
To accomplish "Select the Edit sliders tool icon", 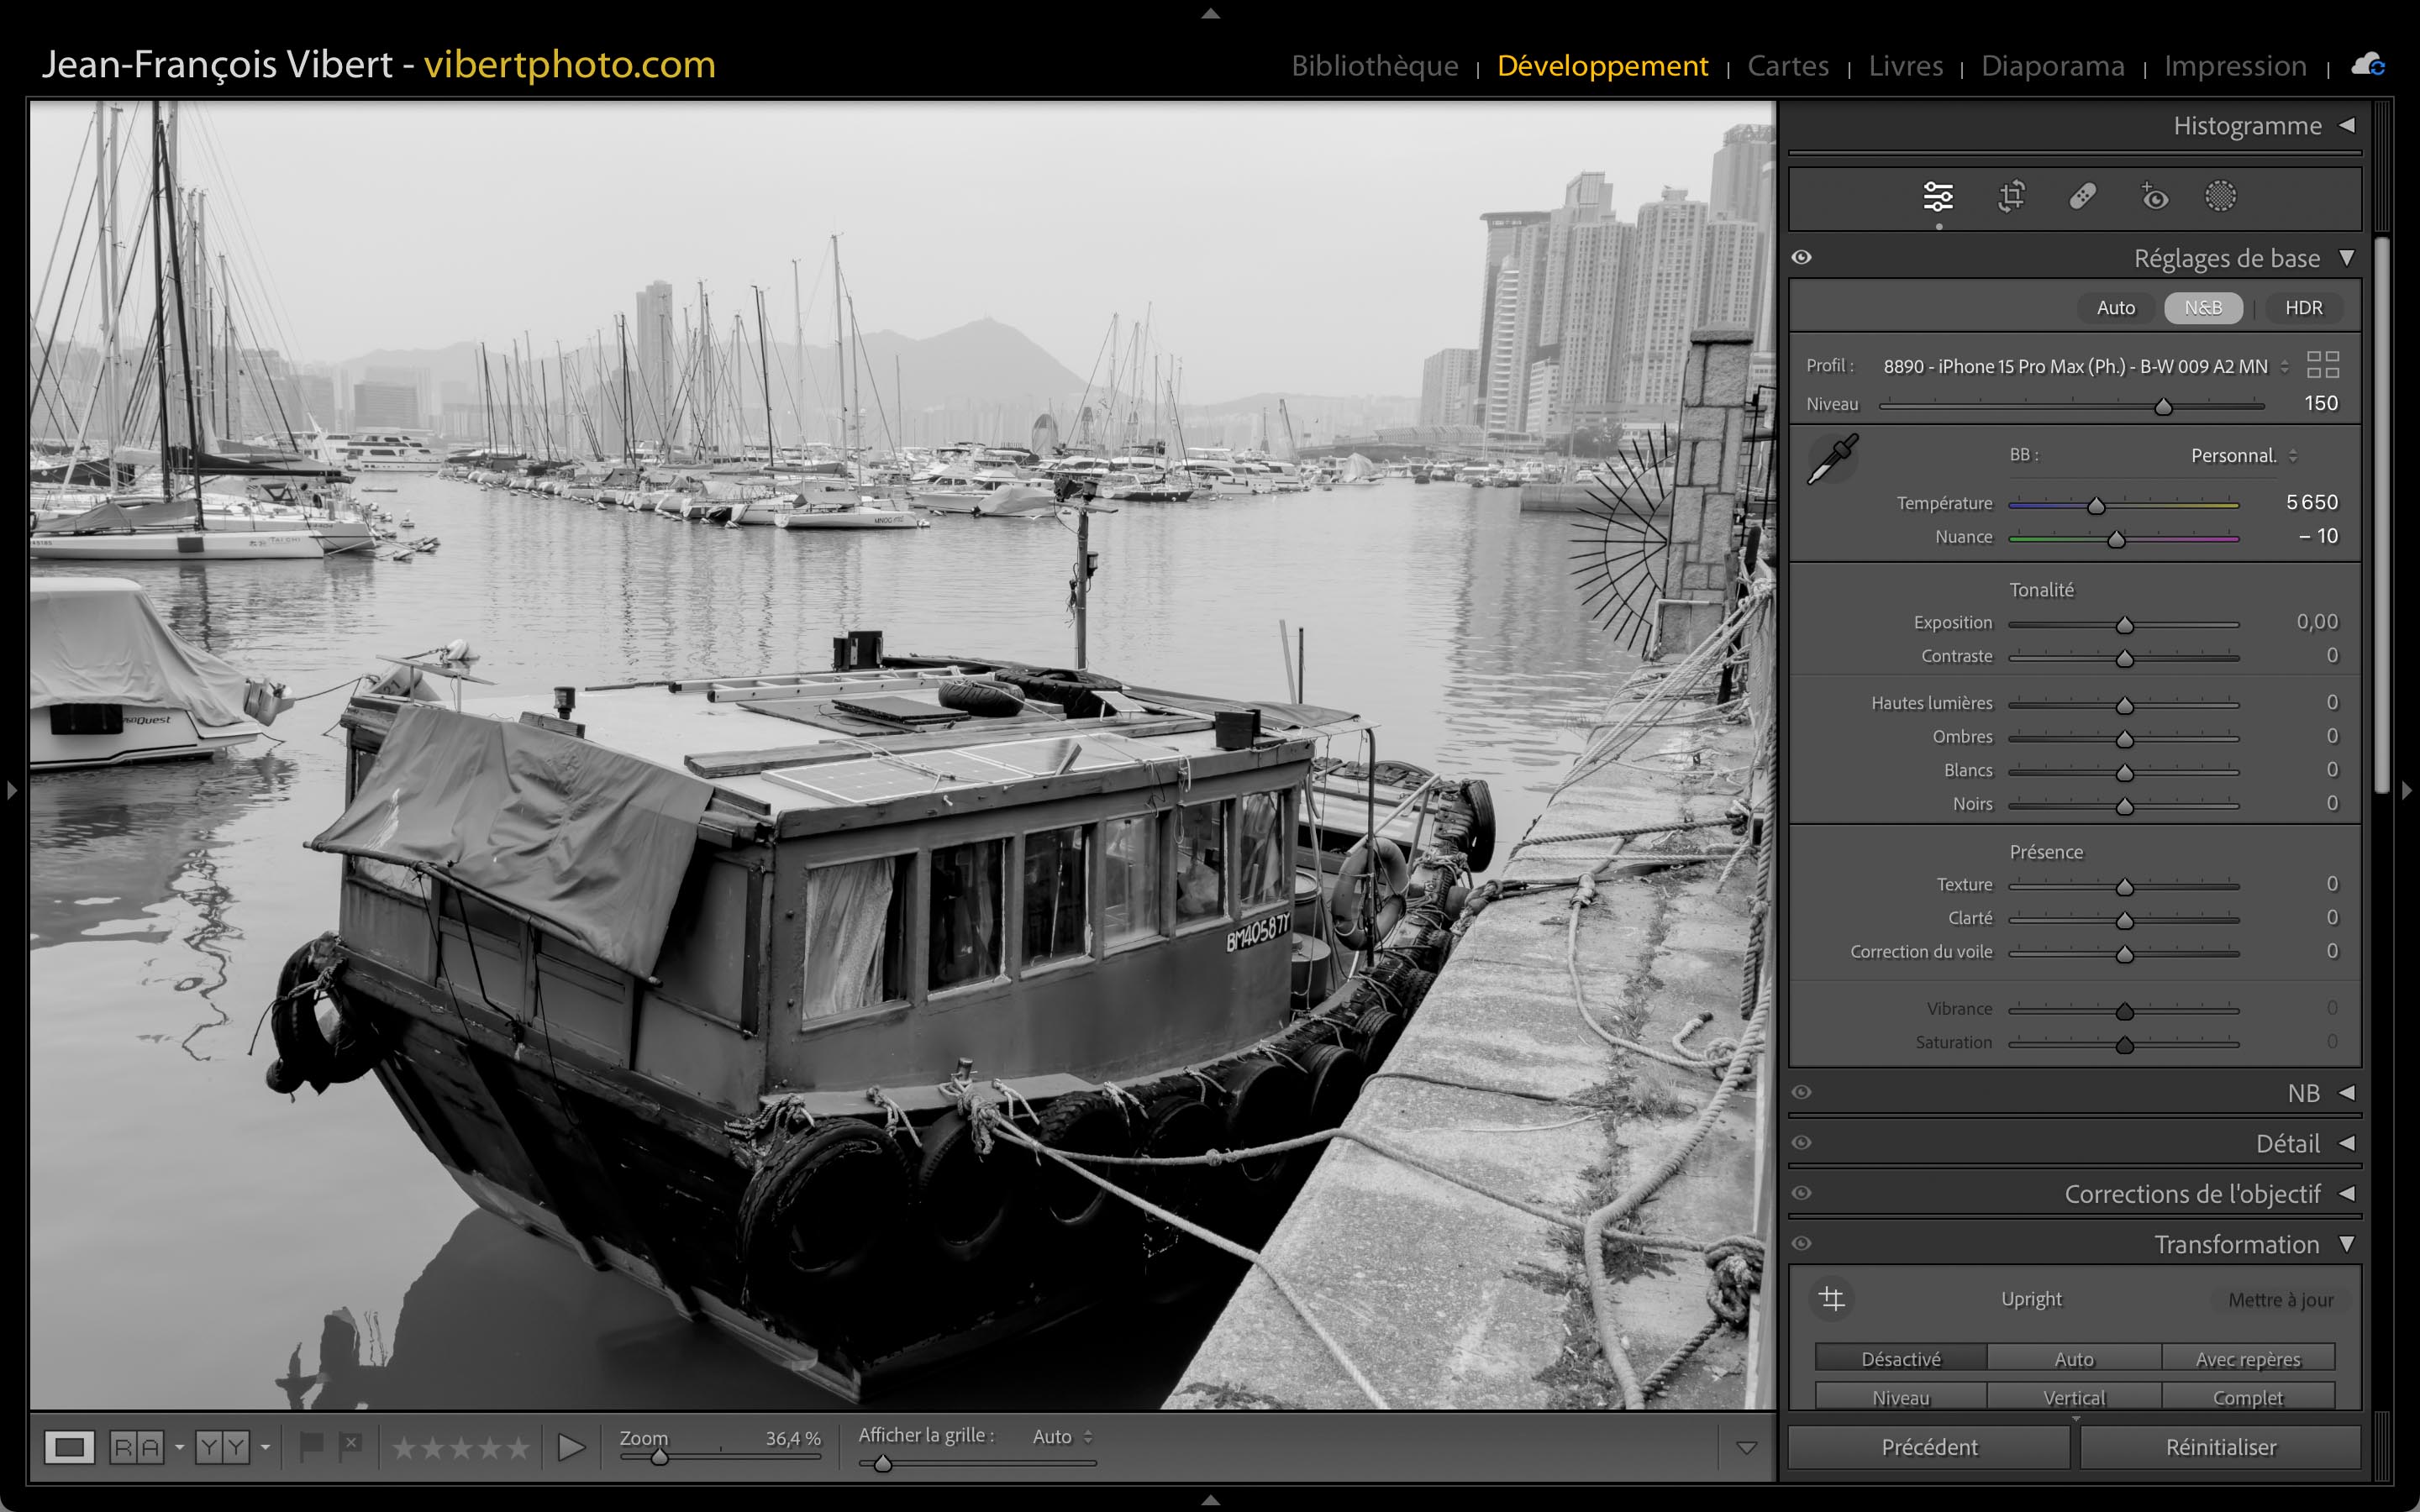I will click(1937, 196).
